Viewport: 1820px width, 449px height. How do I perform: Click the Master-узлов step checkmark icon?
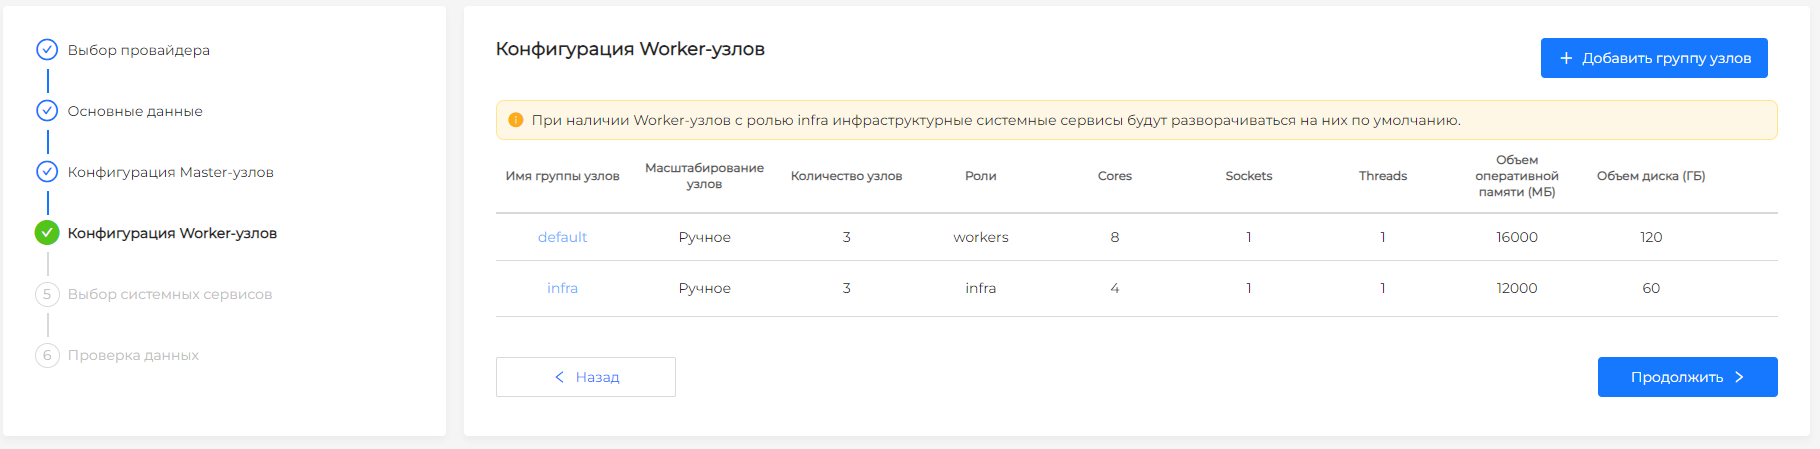(47, 172)
